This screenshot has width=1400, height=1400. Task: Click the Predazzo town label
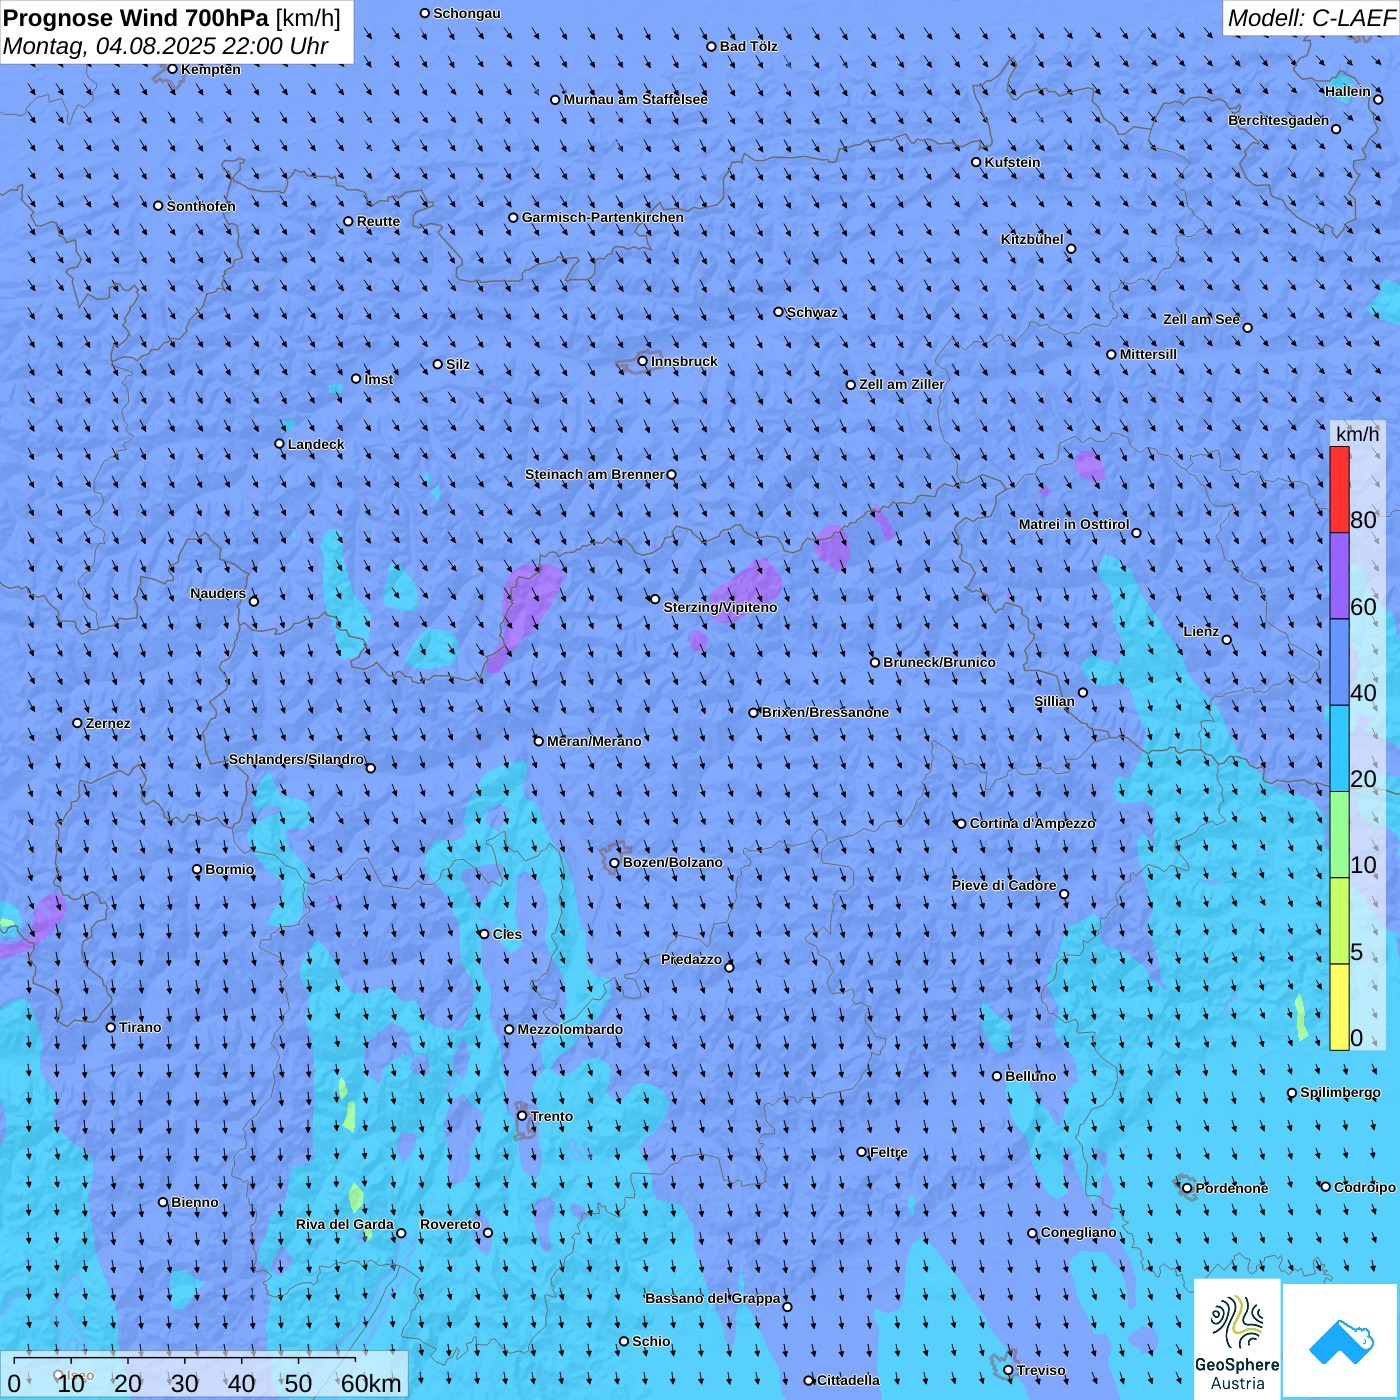[x=691, y=959]
